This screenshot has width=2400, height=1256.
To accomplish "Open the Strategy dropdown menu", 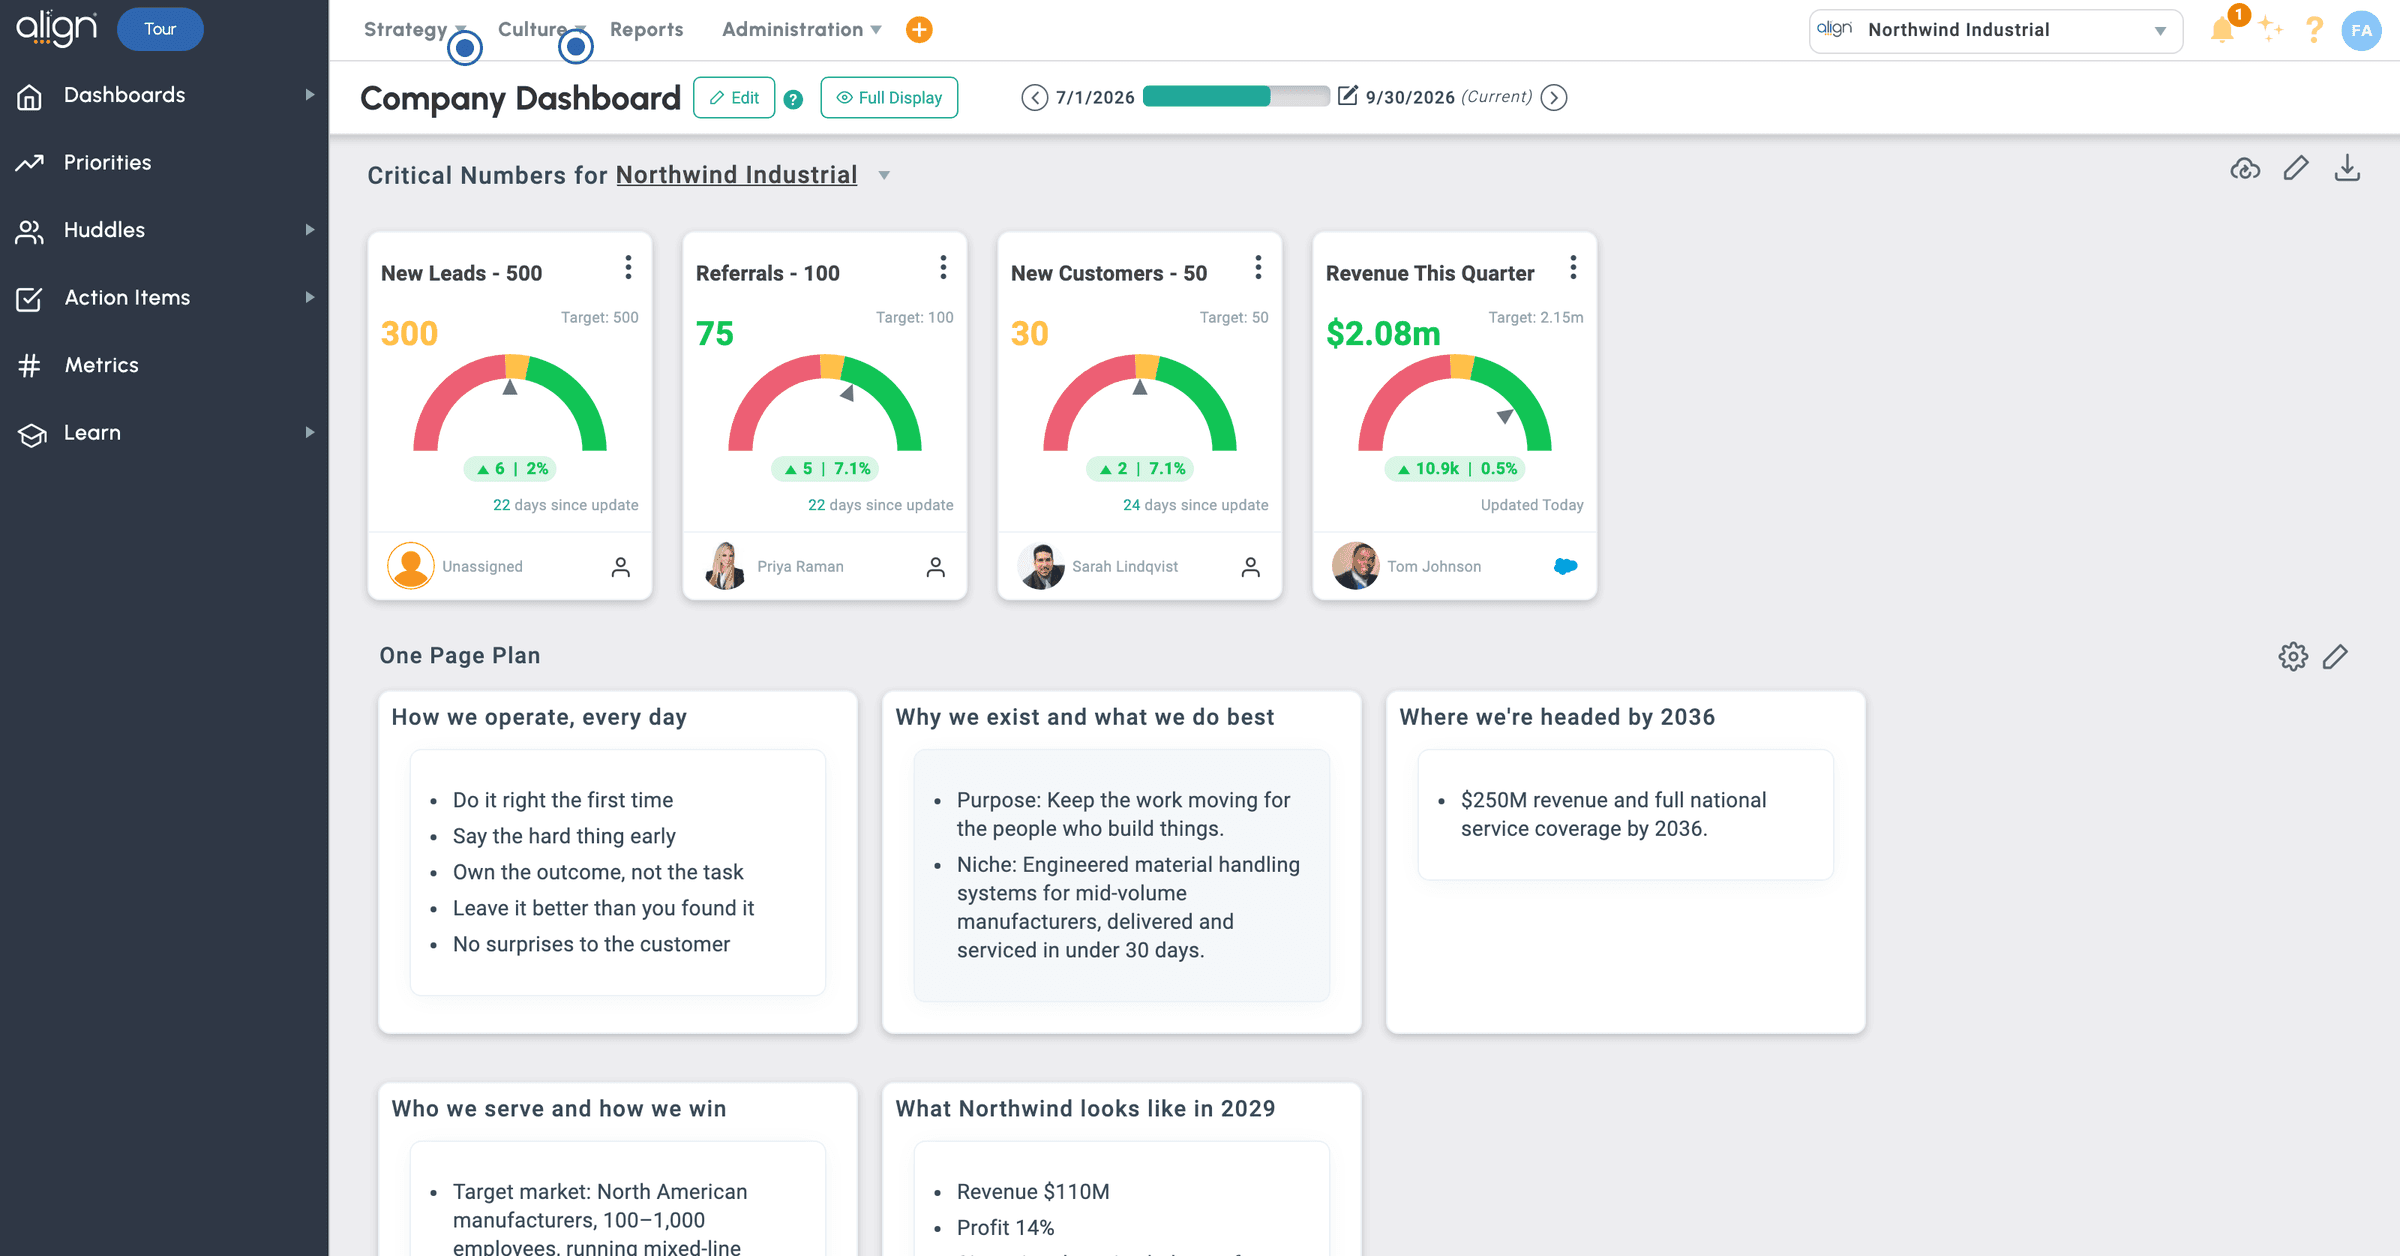I will pos(415,30).
